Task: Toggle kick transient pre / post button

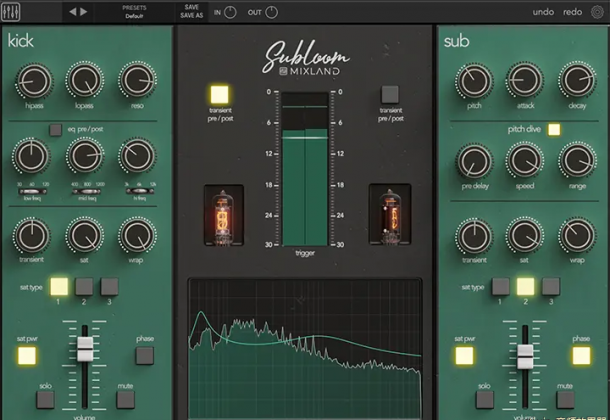Action: point(219,94)
